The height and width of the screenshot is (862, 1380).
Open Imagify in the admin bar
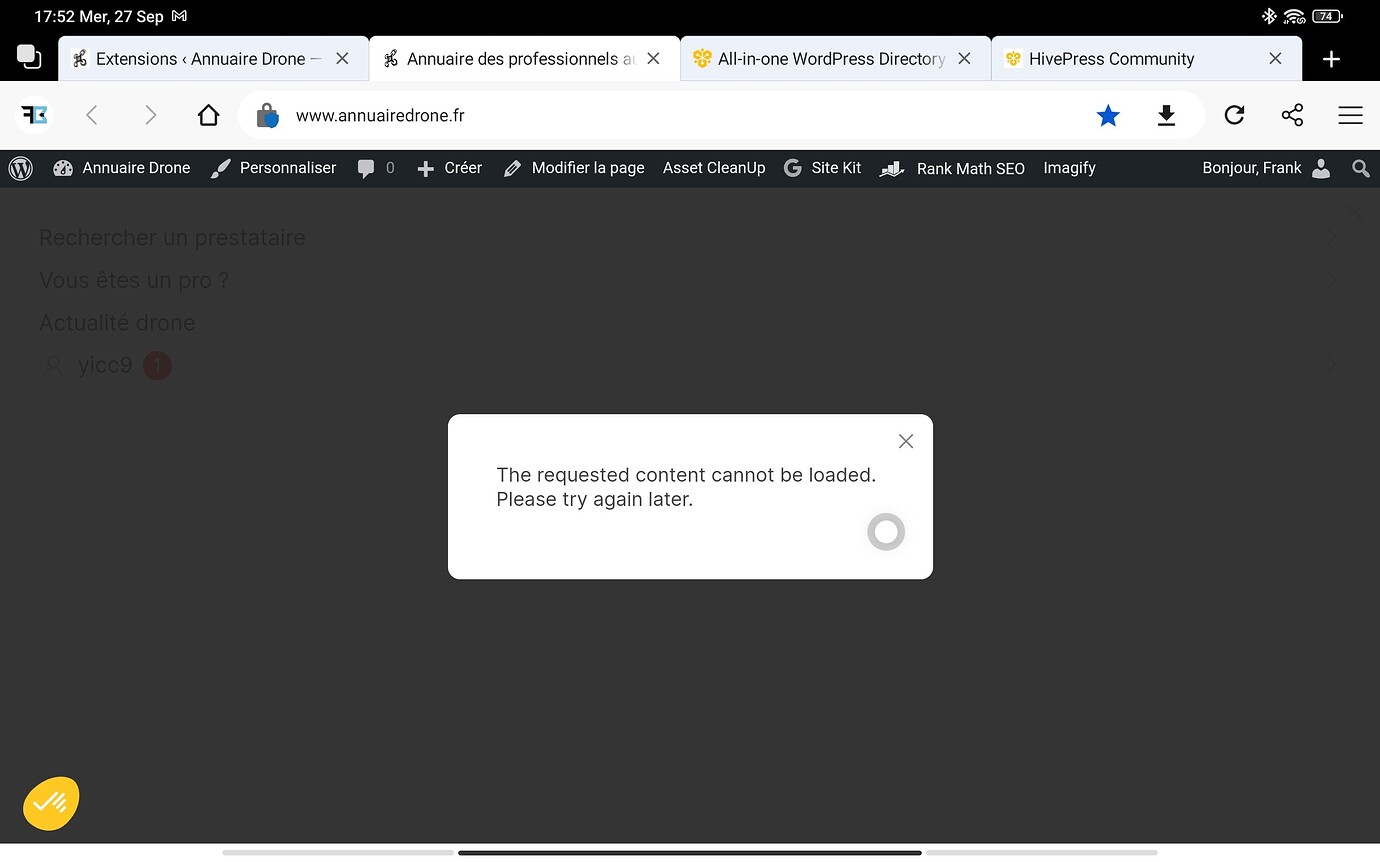(x=1069, y=168)
